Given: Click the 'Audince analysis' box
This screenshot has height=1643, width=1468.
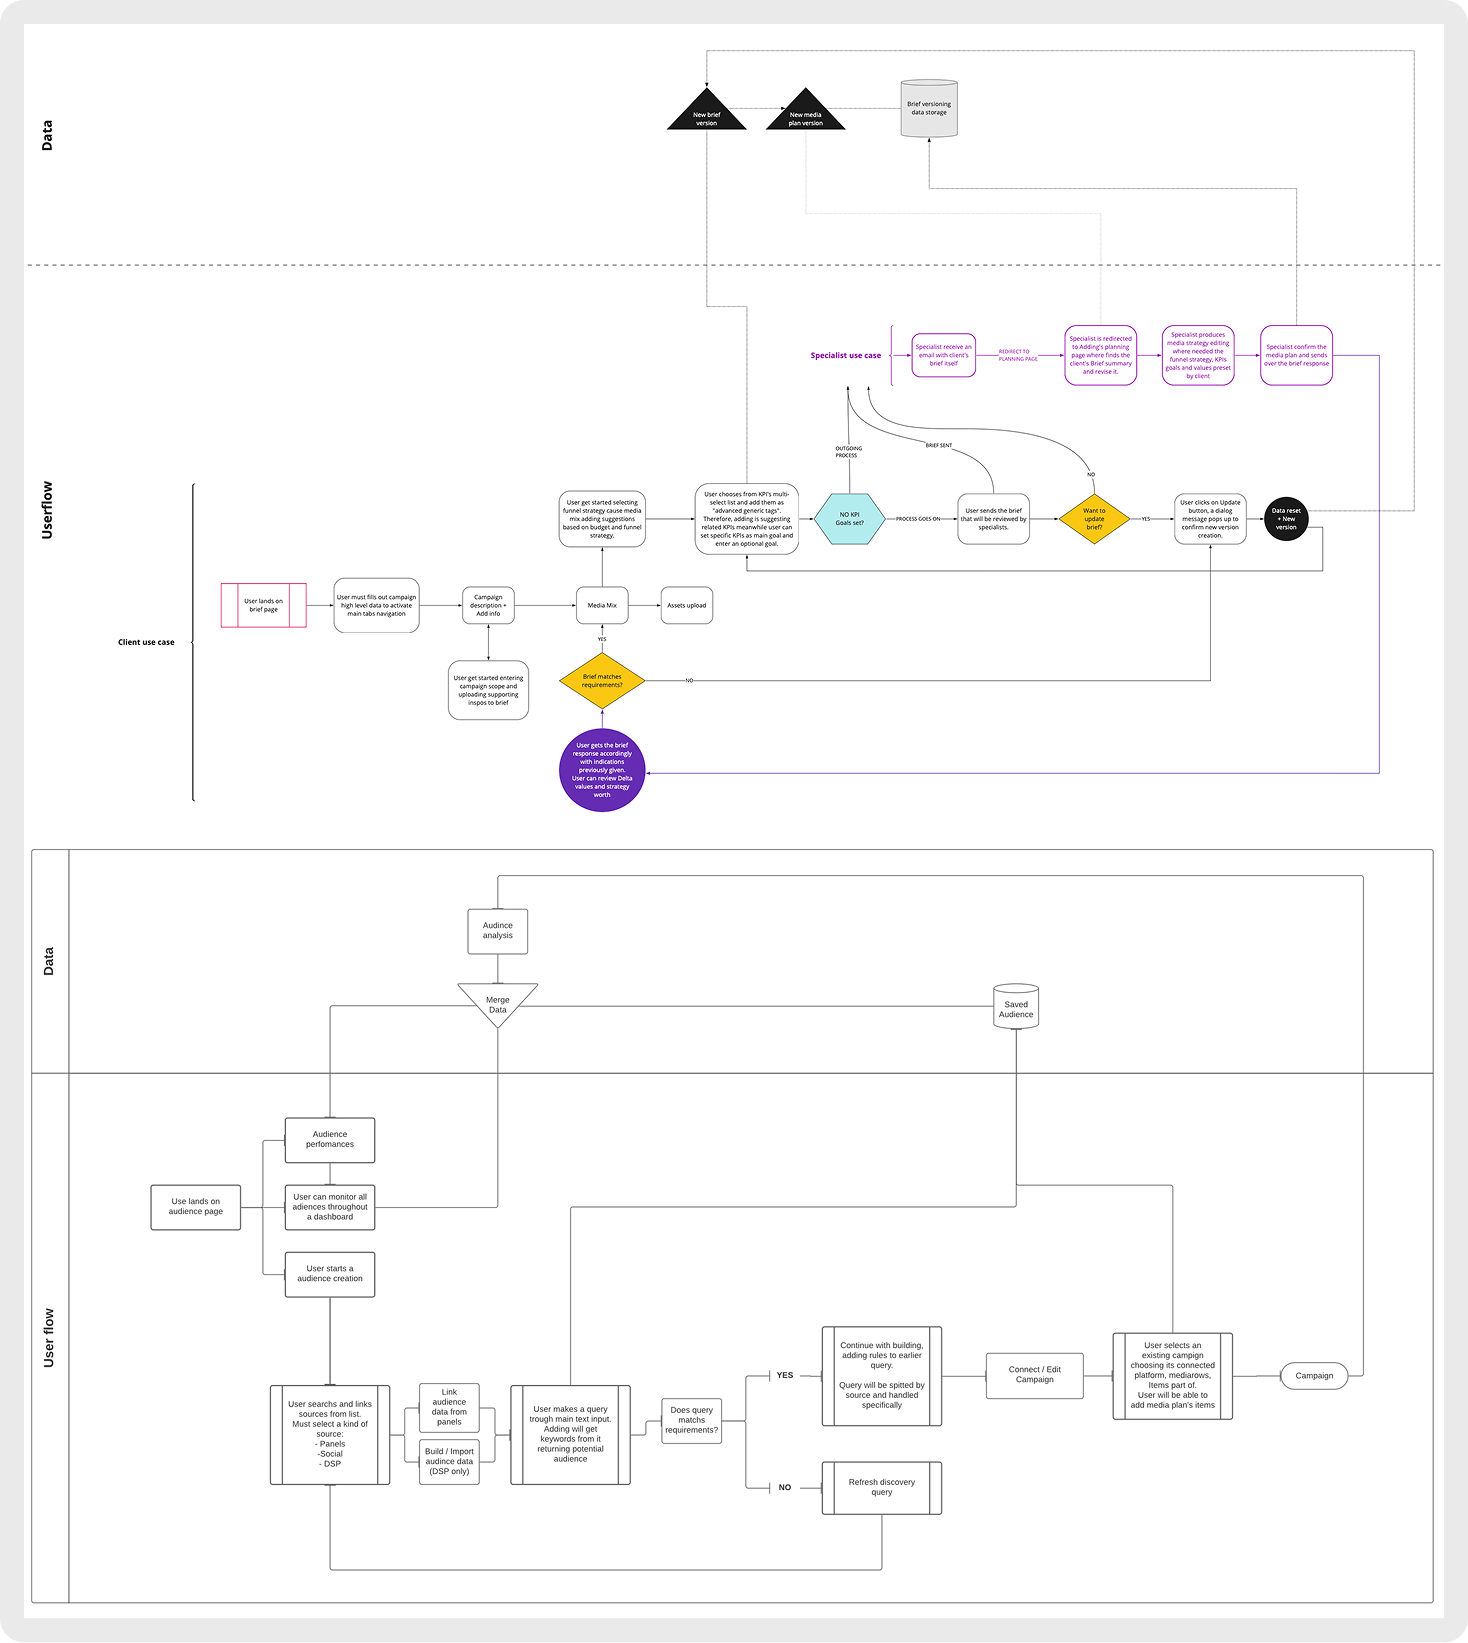Looking at the screenshot, I should point(498,931).
